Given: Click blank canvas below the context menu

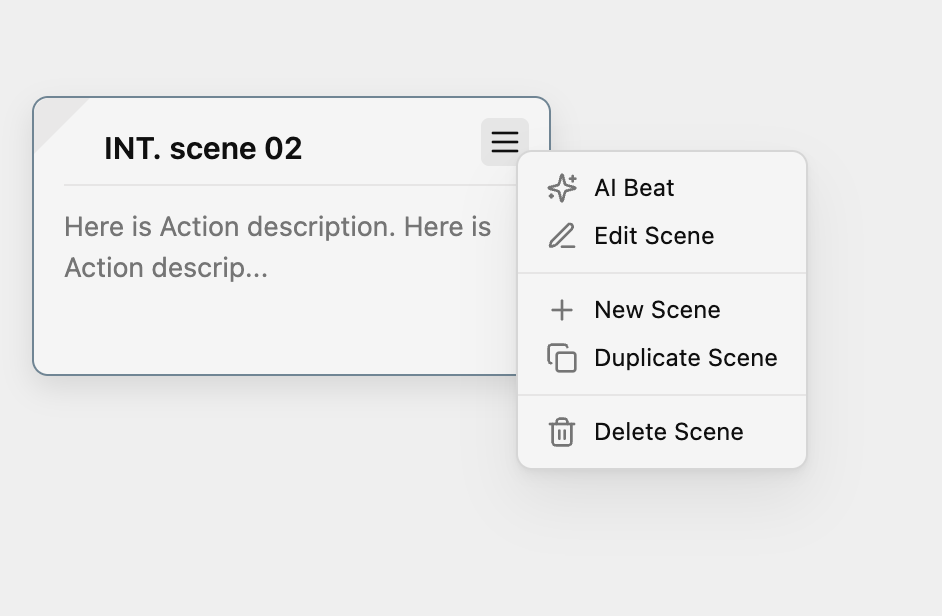Looking at the screenshot, I should click(661, 541).
